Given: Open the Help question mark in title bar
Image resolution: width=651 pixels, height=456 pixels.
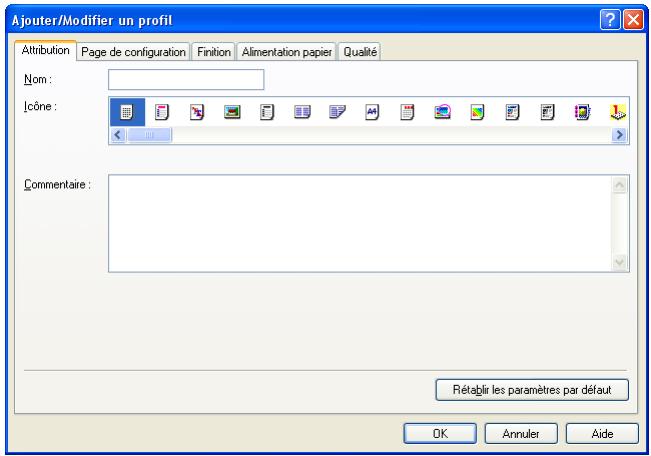Looking at the screenshot, I should [610, 20].
